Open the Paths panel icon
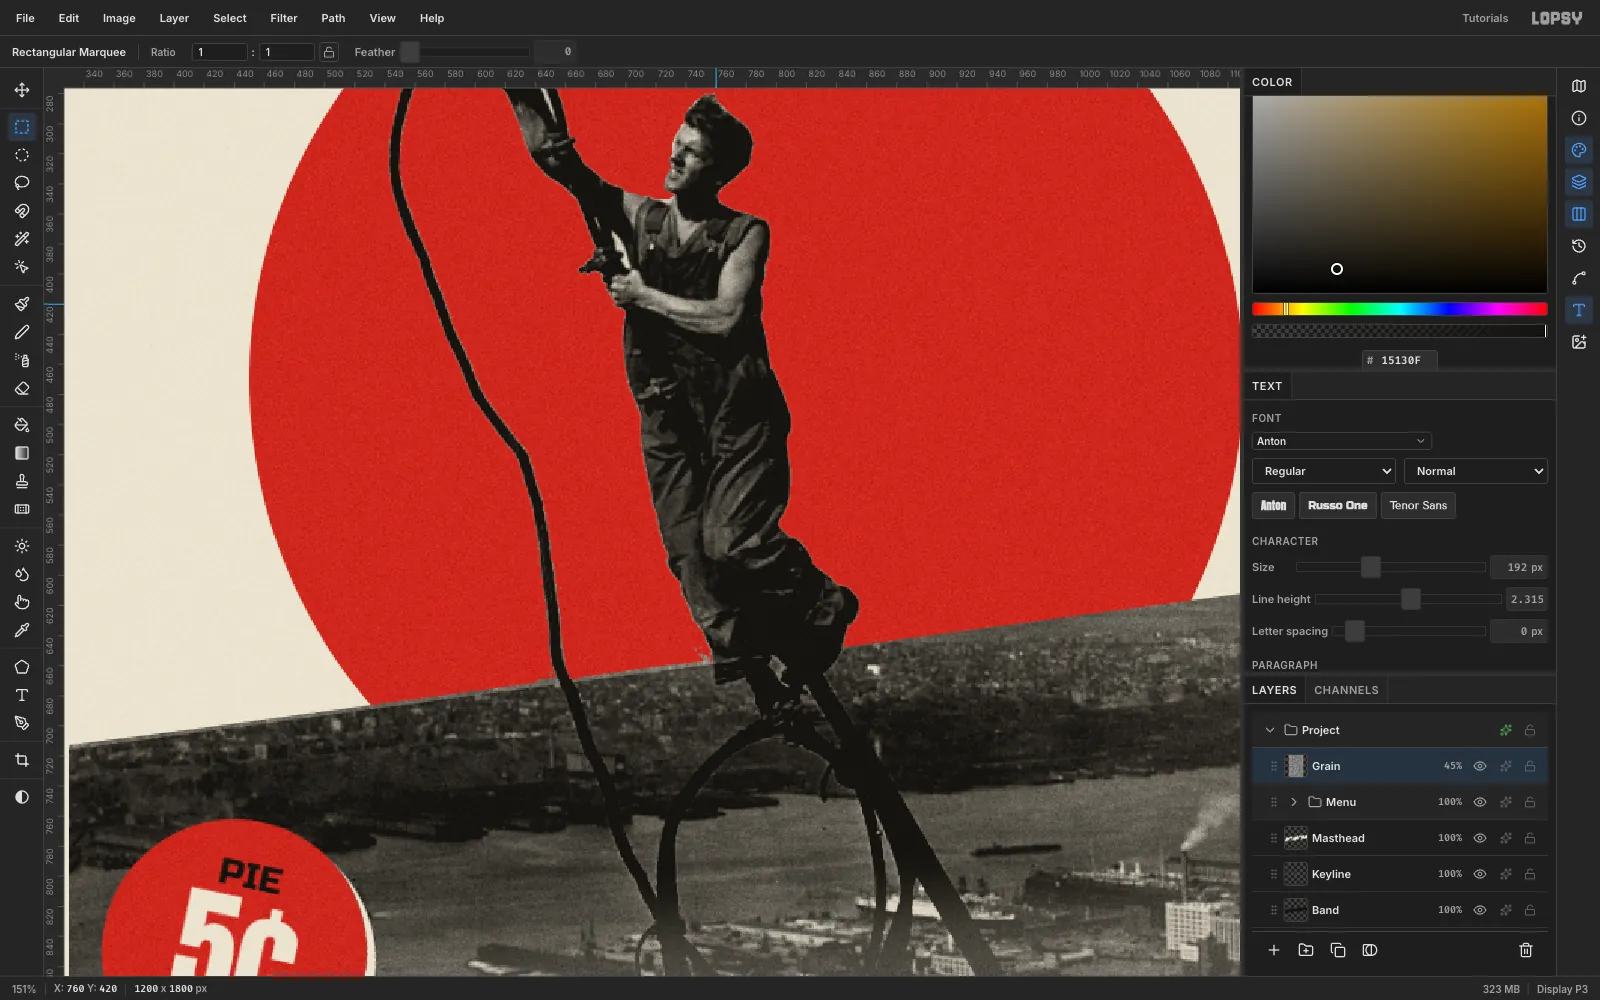Viewport: 1600px width, 1000px height. (x=1579, y=278)
